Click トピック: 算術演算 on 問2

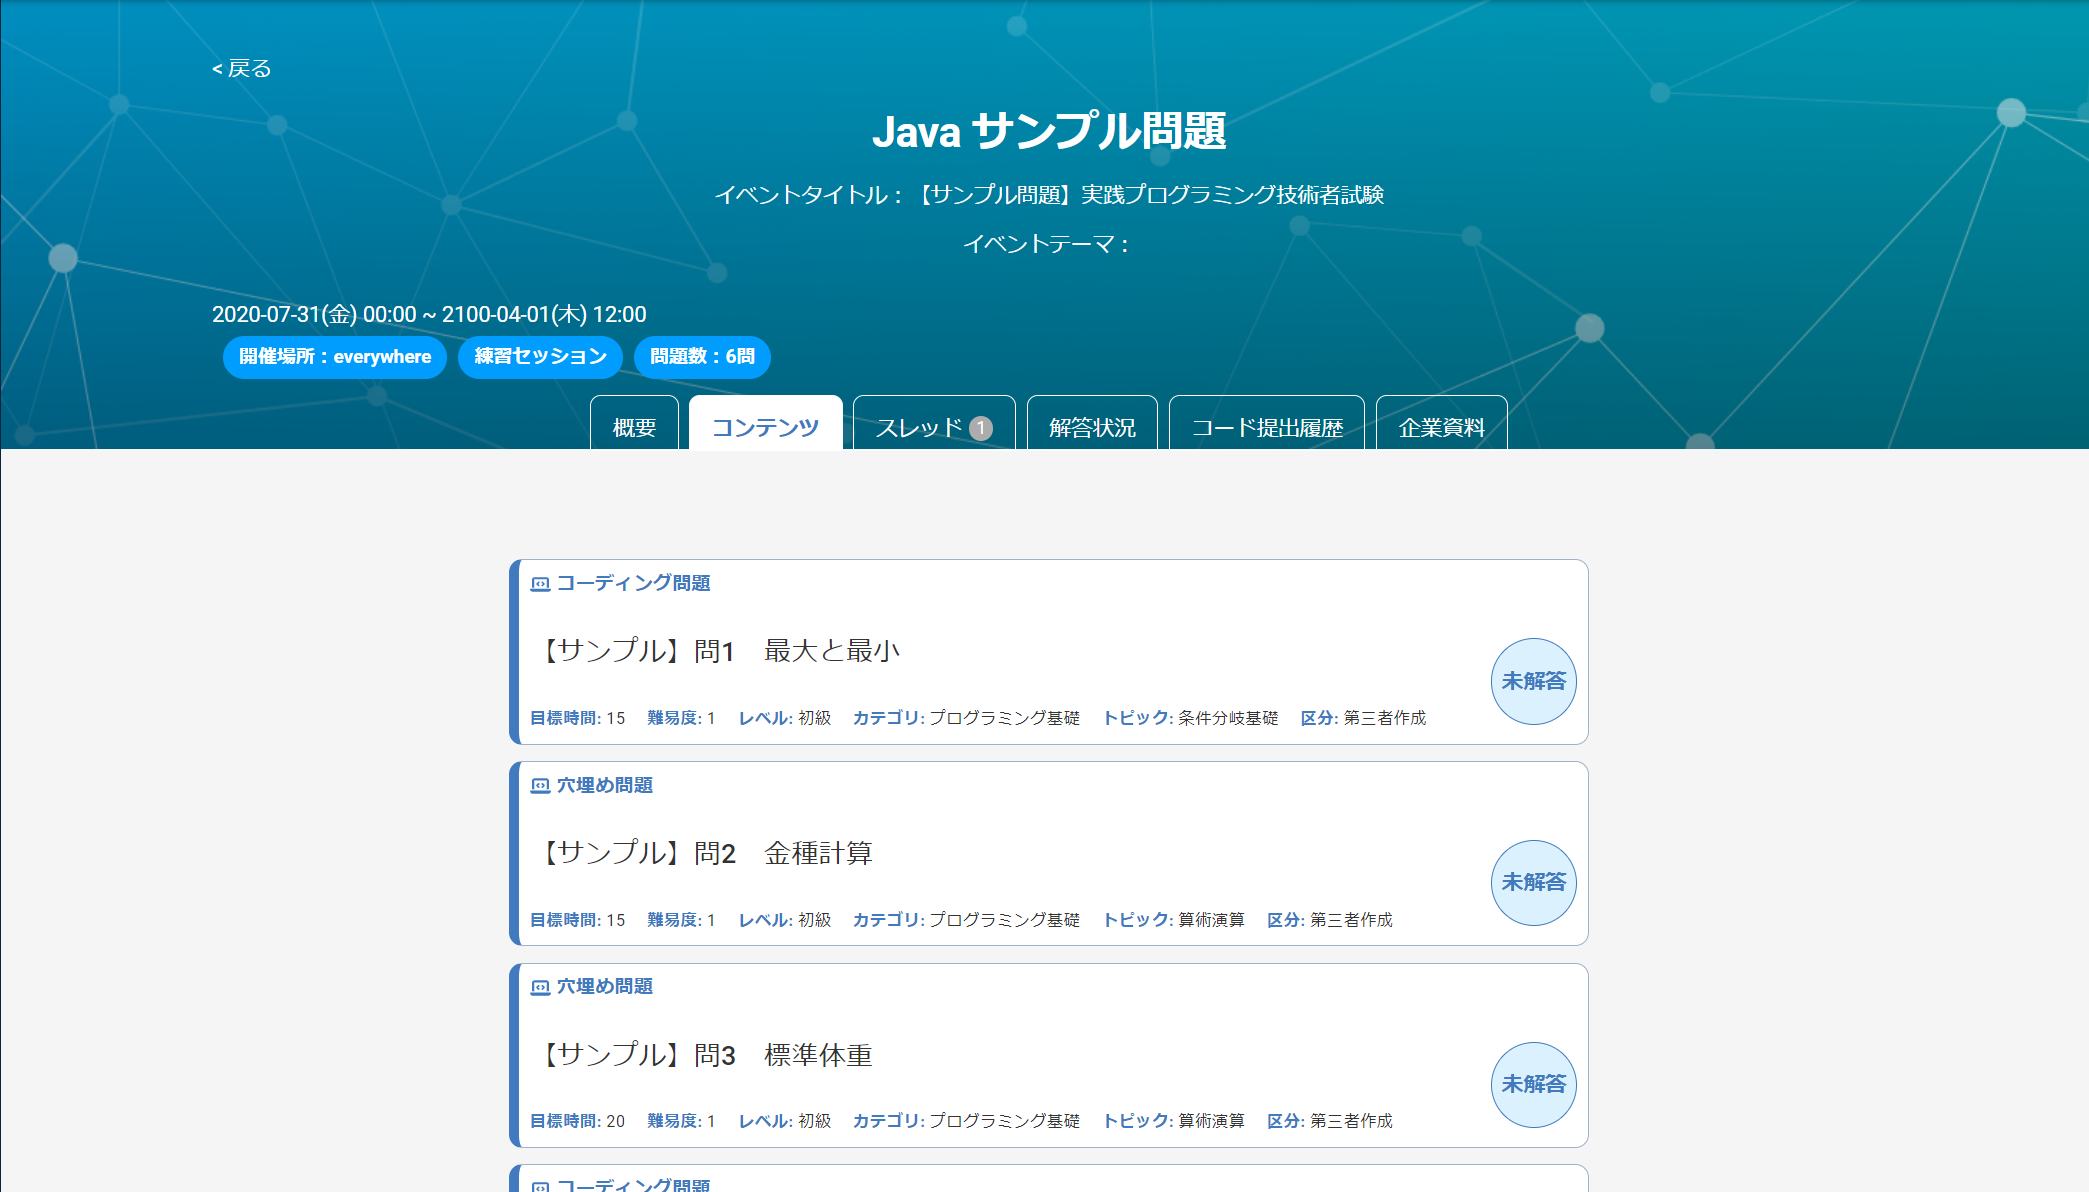(x=1173, y=920)
